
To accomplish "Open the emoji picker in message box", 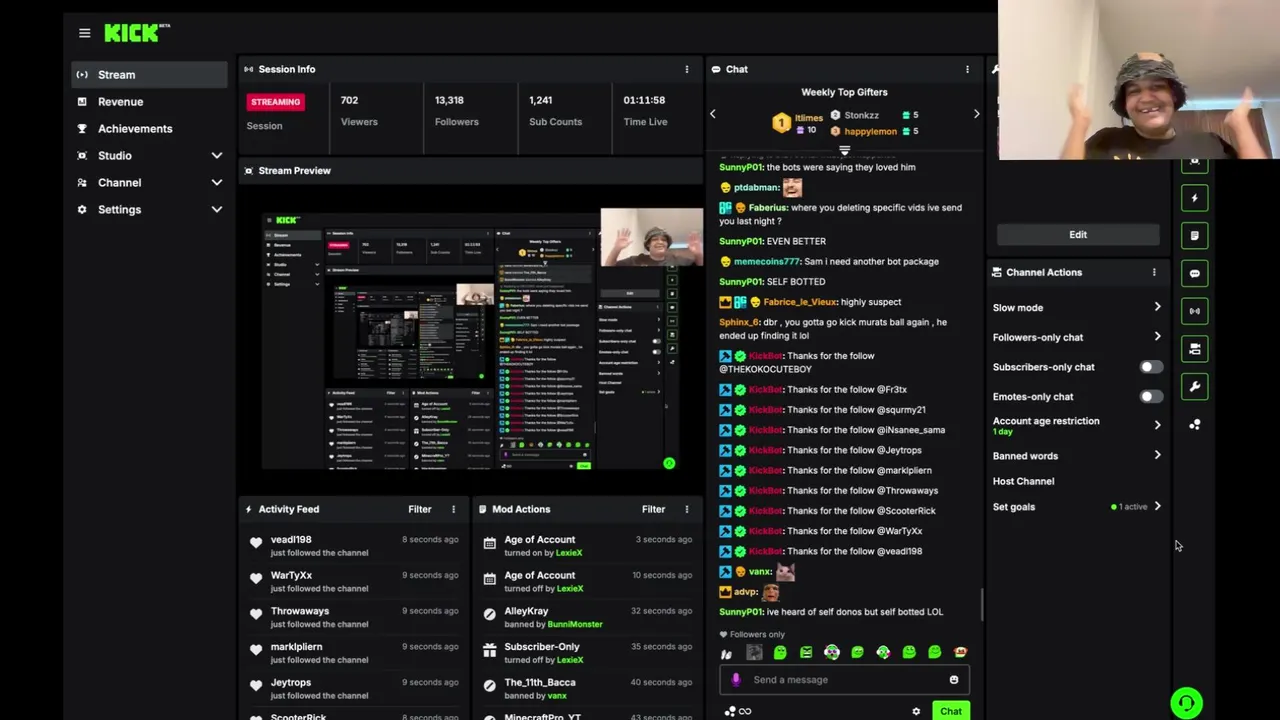I will (954, 680).
